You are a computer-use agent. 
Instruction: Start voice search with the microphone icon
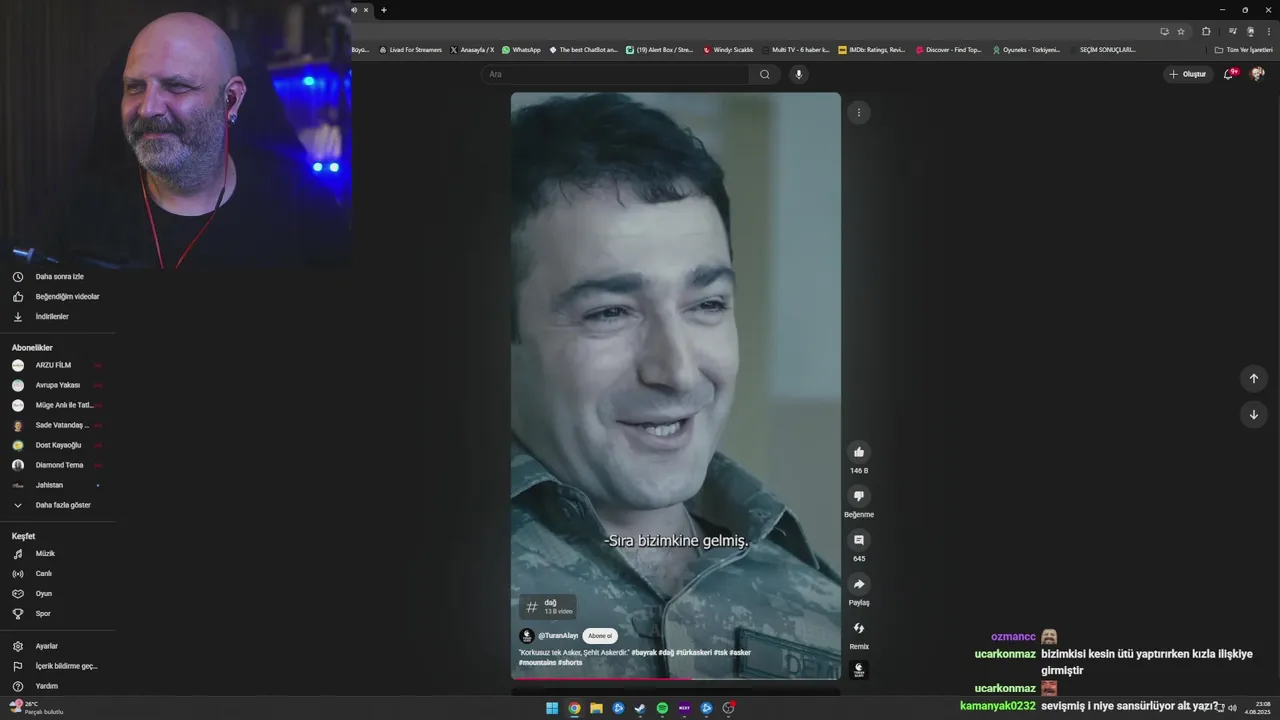[798, 74]
